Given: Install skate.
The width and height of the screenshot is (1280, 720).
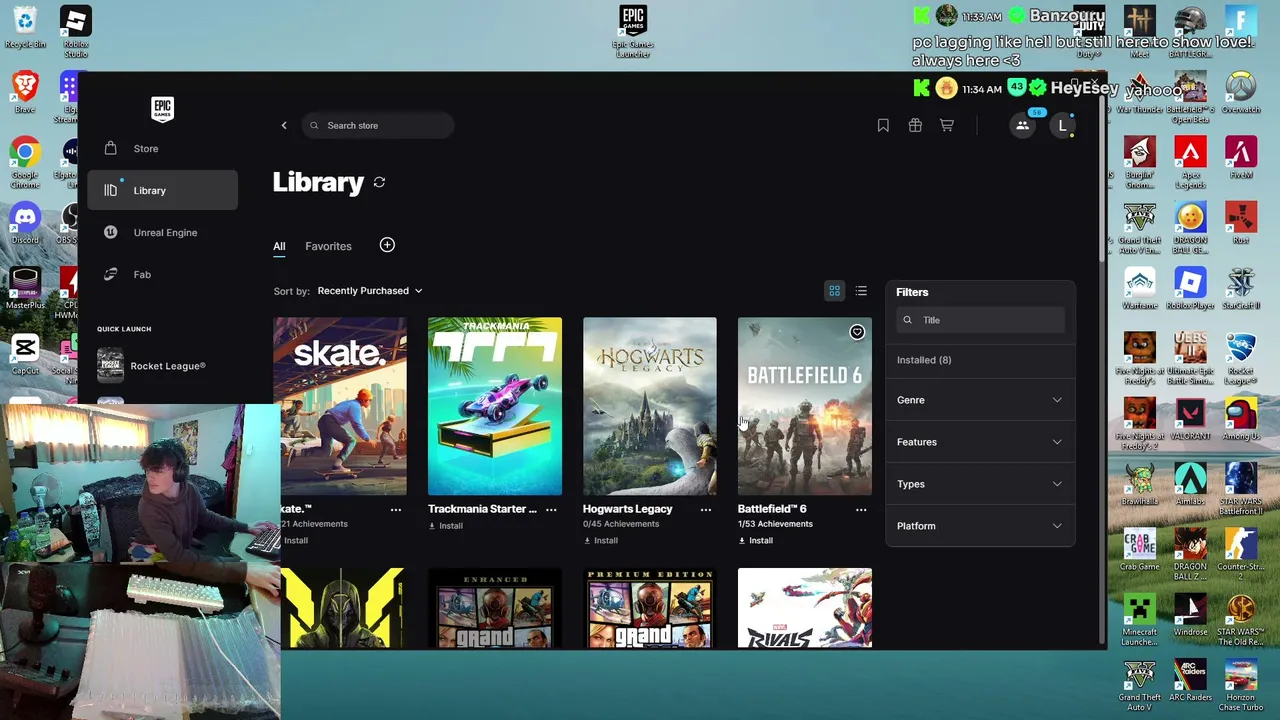Looking at the screenshot, I should (295, 541).
